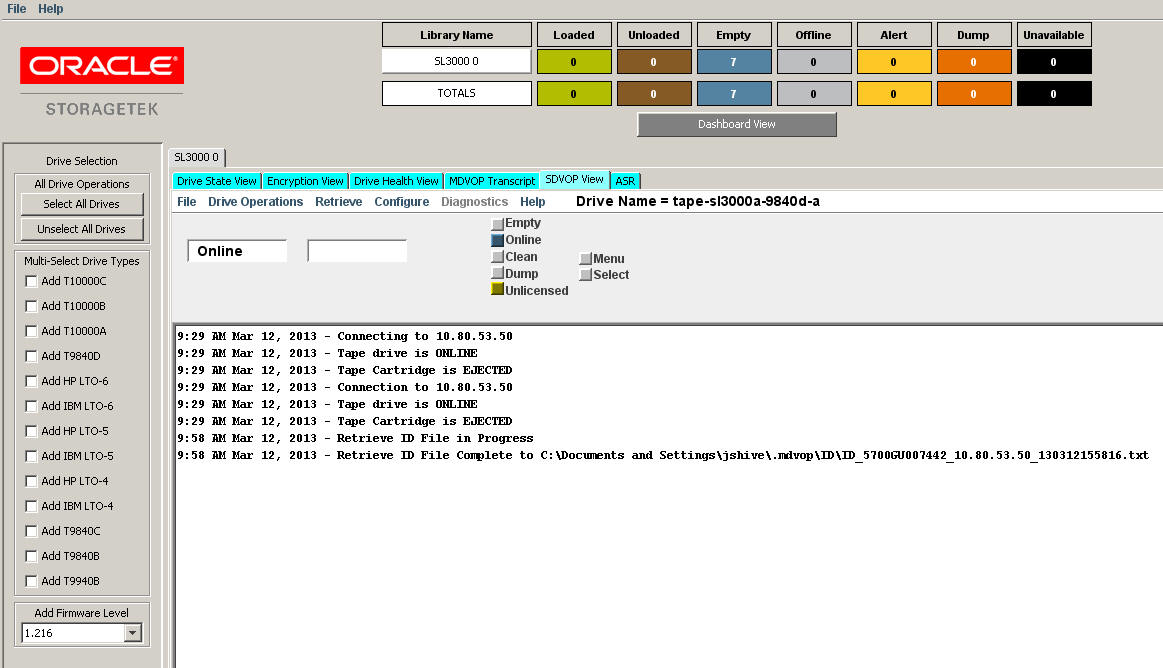This screenshot has height=668, width=1163.
Task: Open MDVOP Transcript tab
Action: 492,181
